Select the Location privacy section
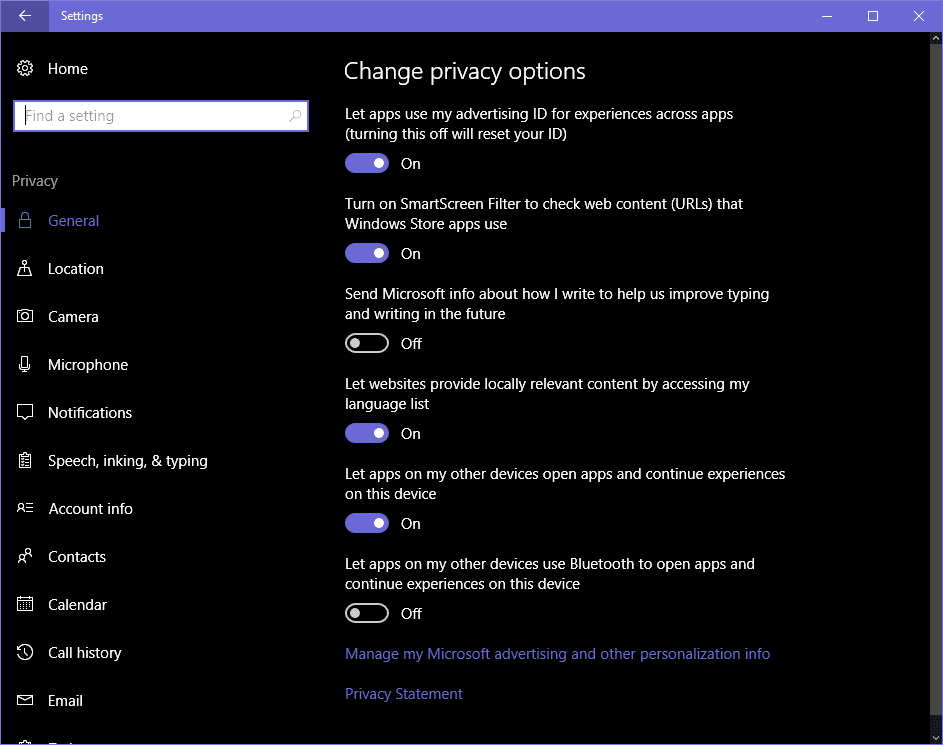 [75, 268]
